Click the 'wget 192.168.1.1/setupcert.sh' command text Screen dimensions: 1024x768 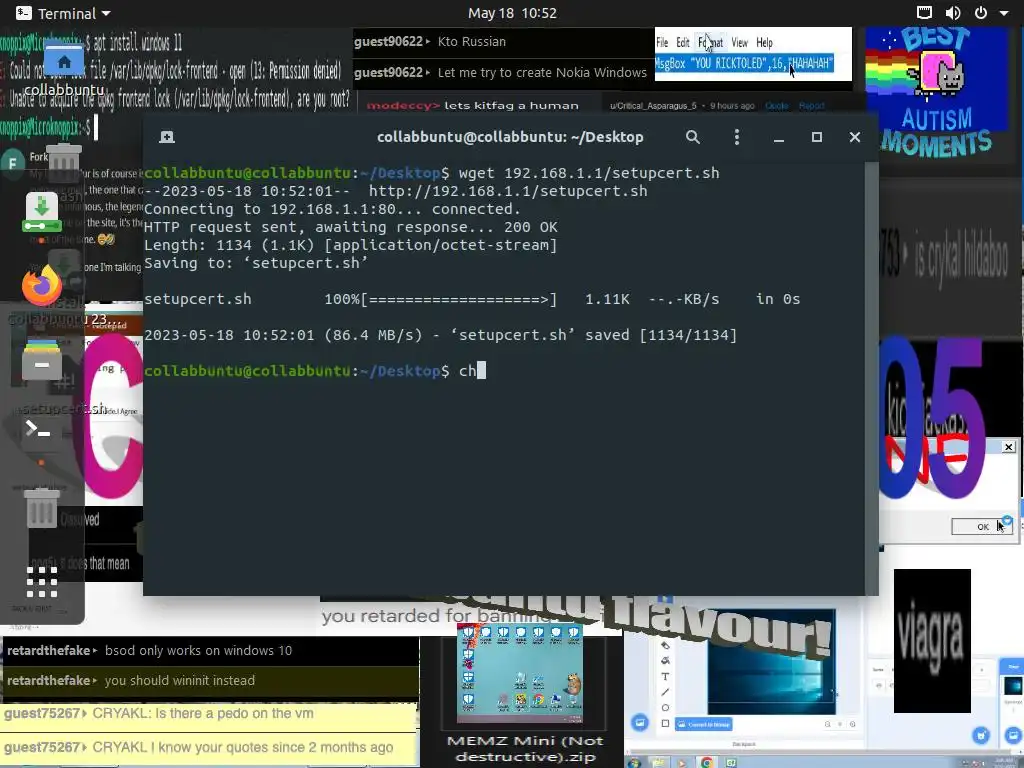589,173
